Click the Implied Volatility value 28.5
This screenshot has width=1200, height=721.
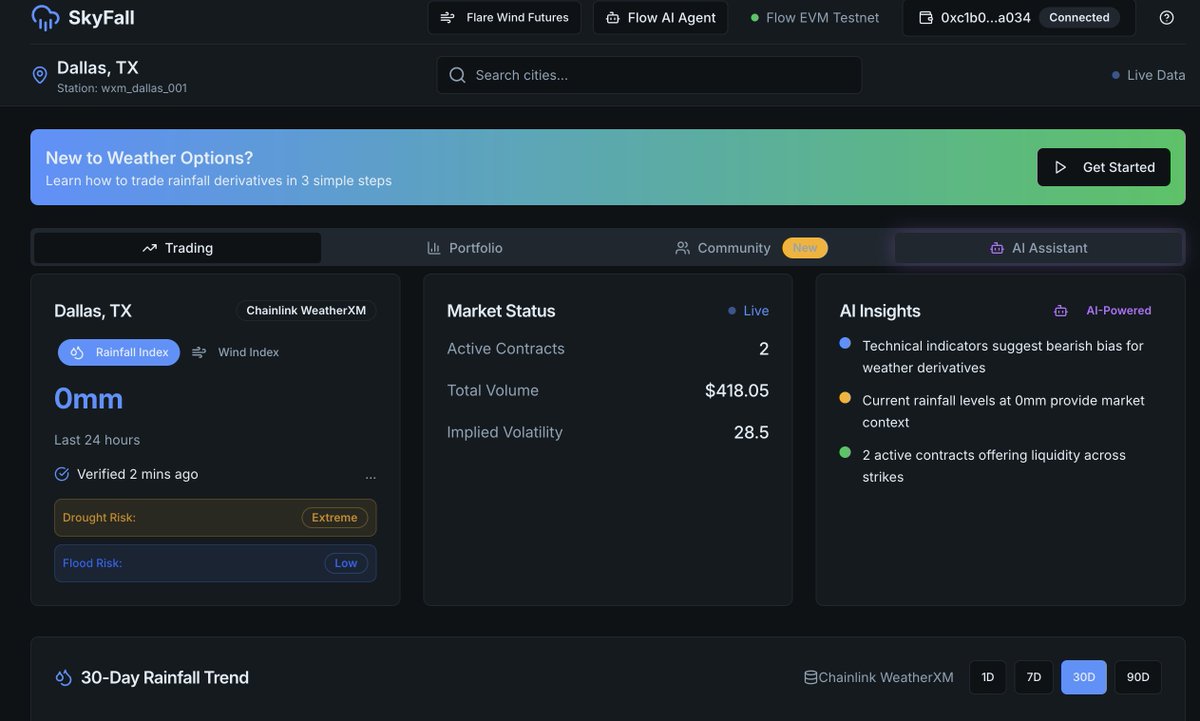tap(751, 432)
